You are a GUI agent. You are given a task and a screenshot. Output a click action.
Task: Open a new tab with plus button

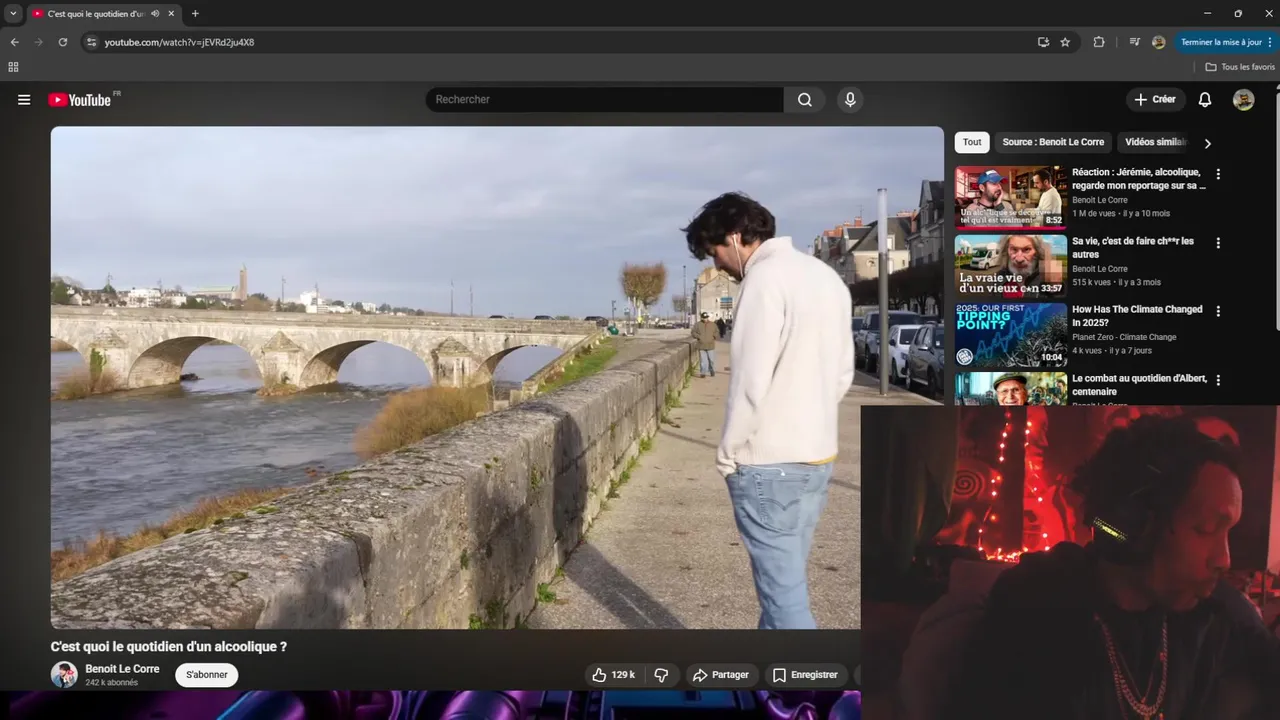pos(195,13)
